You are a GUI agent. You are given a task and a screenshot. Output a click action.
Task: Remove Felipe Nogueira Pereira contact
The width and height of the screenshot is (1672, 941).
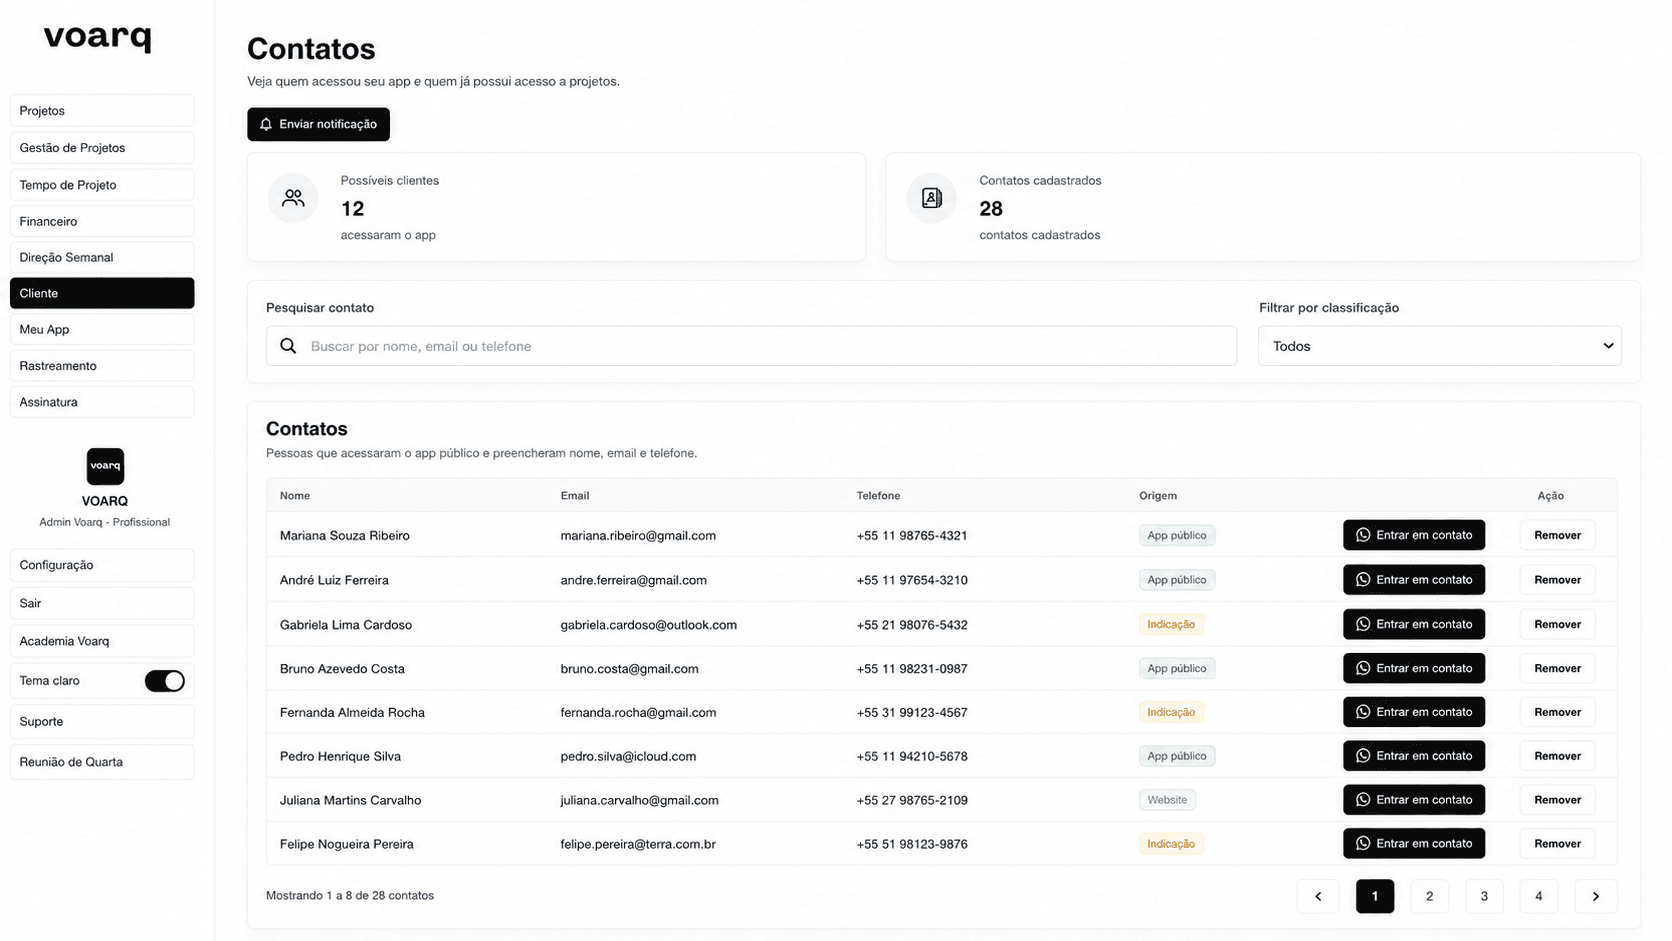click(1557, 844)
